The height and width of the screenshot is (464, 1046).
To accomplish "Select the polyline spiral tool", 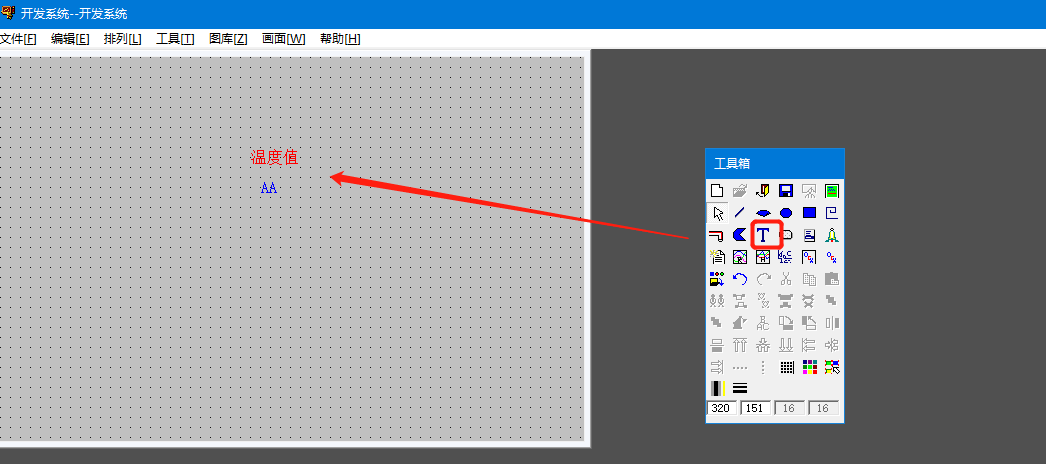I will pyautogui.click(x=831, y=213).
